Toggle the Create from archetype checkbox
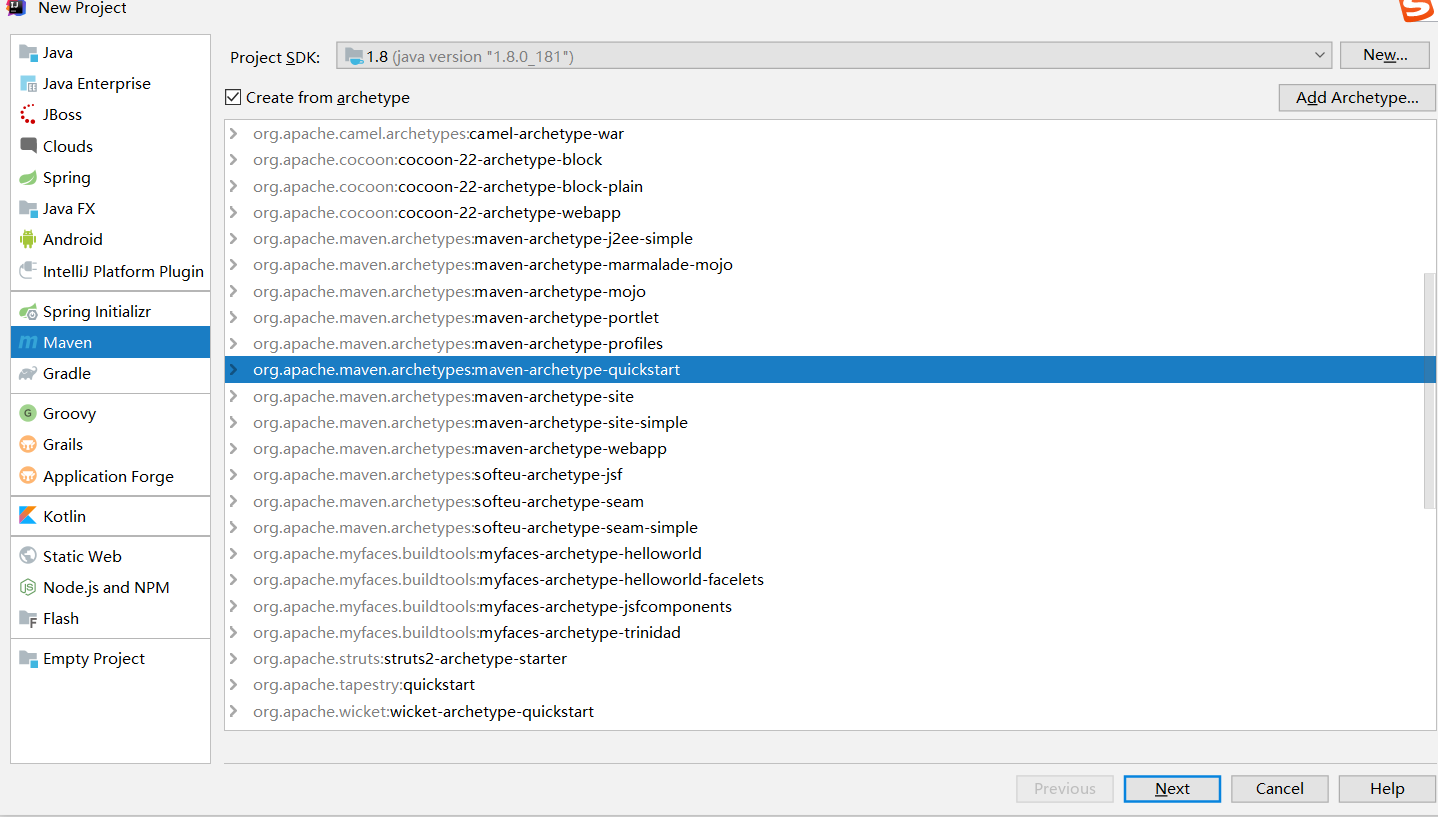Viewport: 1438px width, 817px height. 233,97
